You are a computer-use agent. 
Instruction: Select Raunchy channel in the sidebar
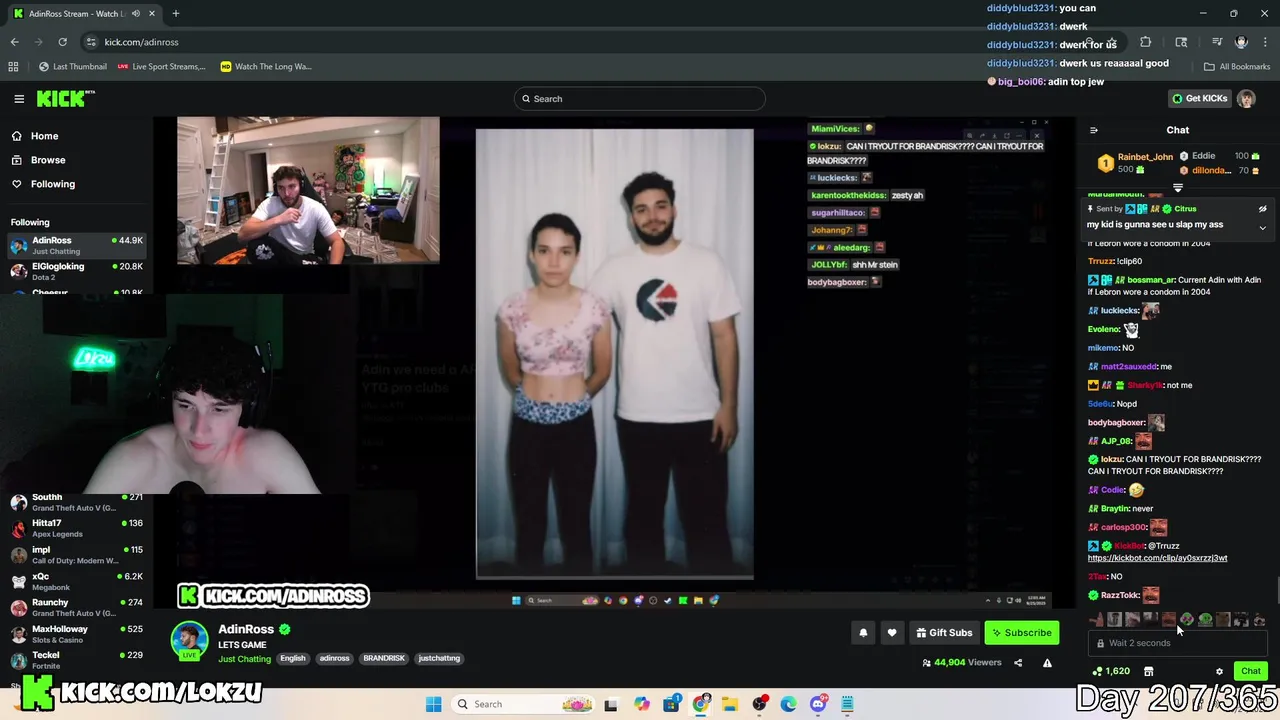[76, 607]
